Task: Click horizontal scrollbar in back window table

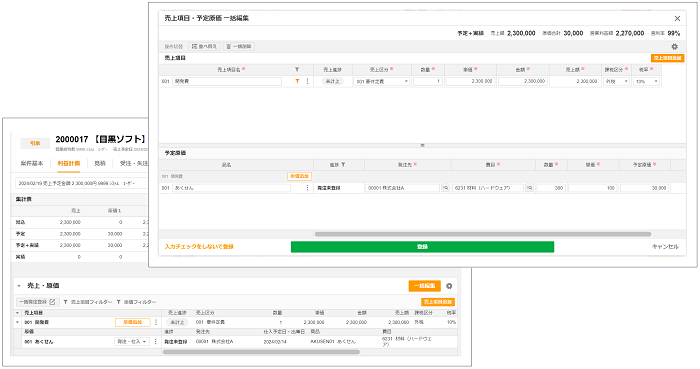Action: pyautogui.click(x=261, y=352)
